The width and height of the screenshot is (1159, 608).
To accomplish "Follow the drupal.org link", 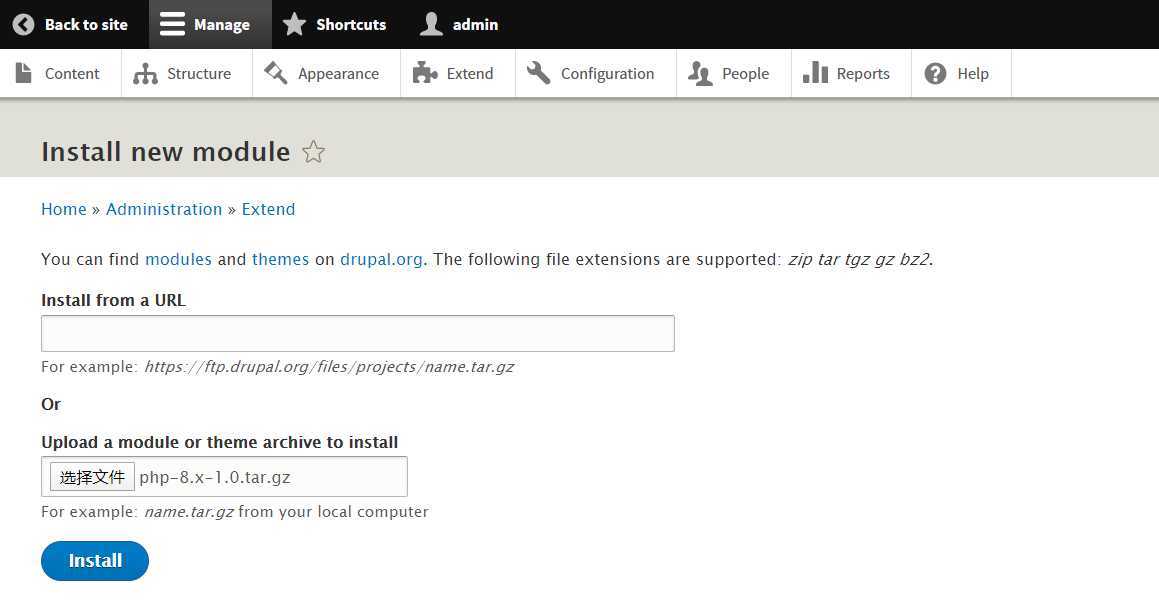I will point(381,259).
